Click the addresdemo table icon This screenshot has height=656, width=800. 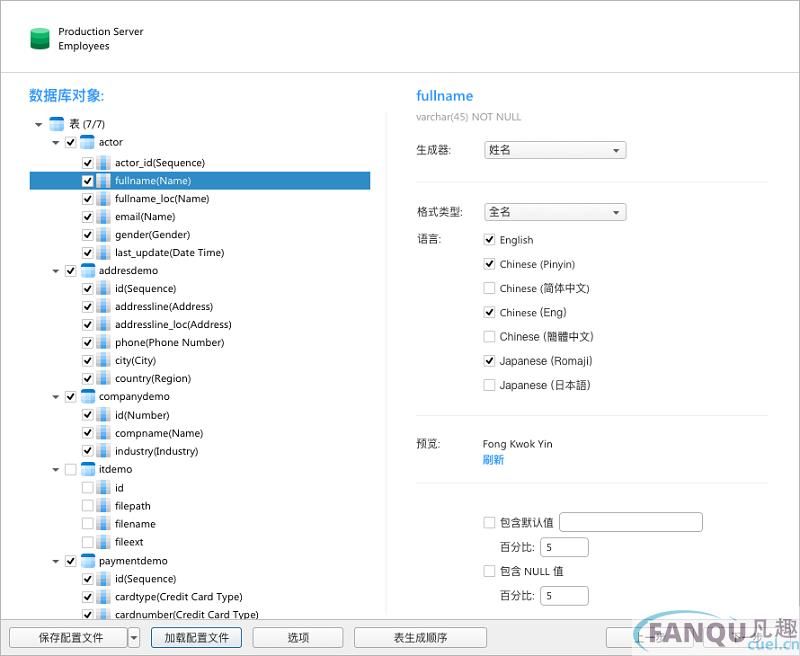point(87,271)
